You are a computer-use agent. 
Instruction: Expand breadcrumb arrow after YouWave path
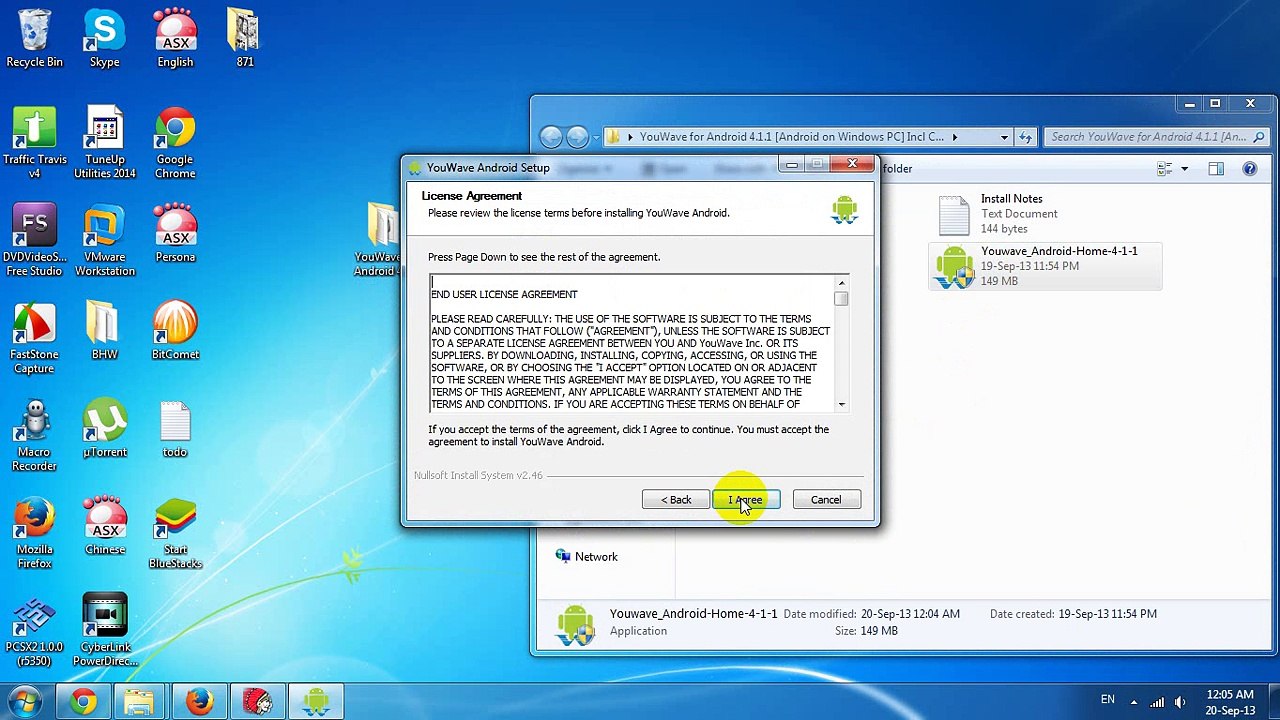pos(954,137)
